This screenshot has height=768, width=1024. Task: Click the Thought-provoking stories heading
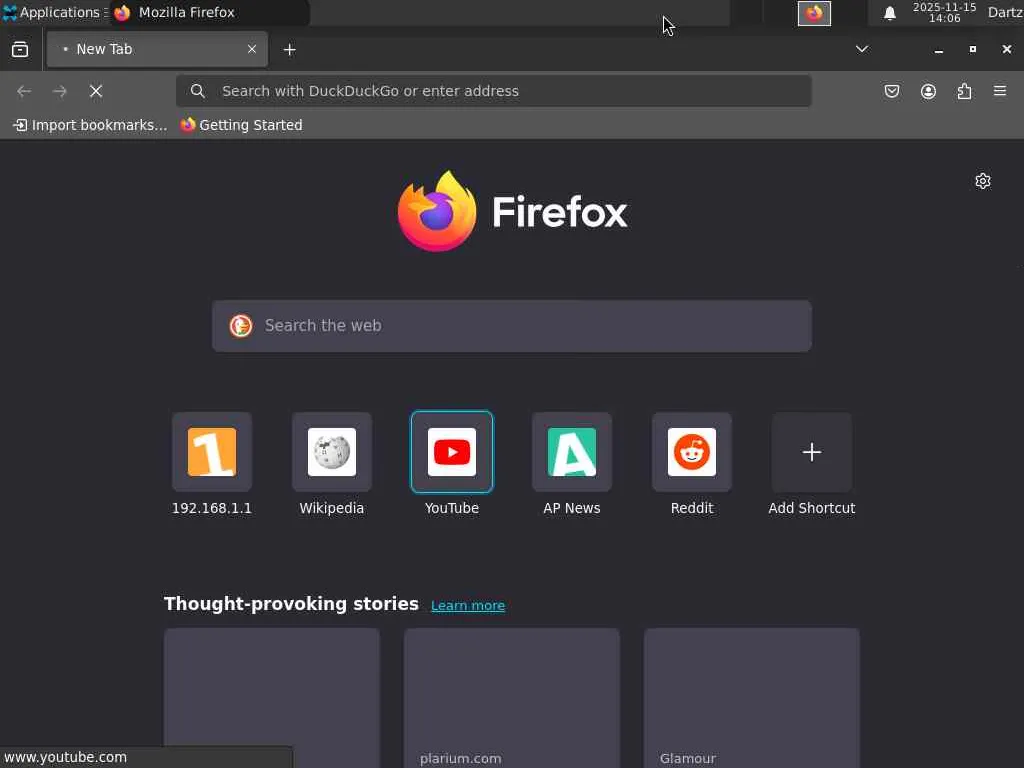(x=291, y=603)
